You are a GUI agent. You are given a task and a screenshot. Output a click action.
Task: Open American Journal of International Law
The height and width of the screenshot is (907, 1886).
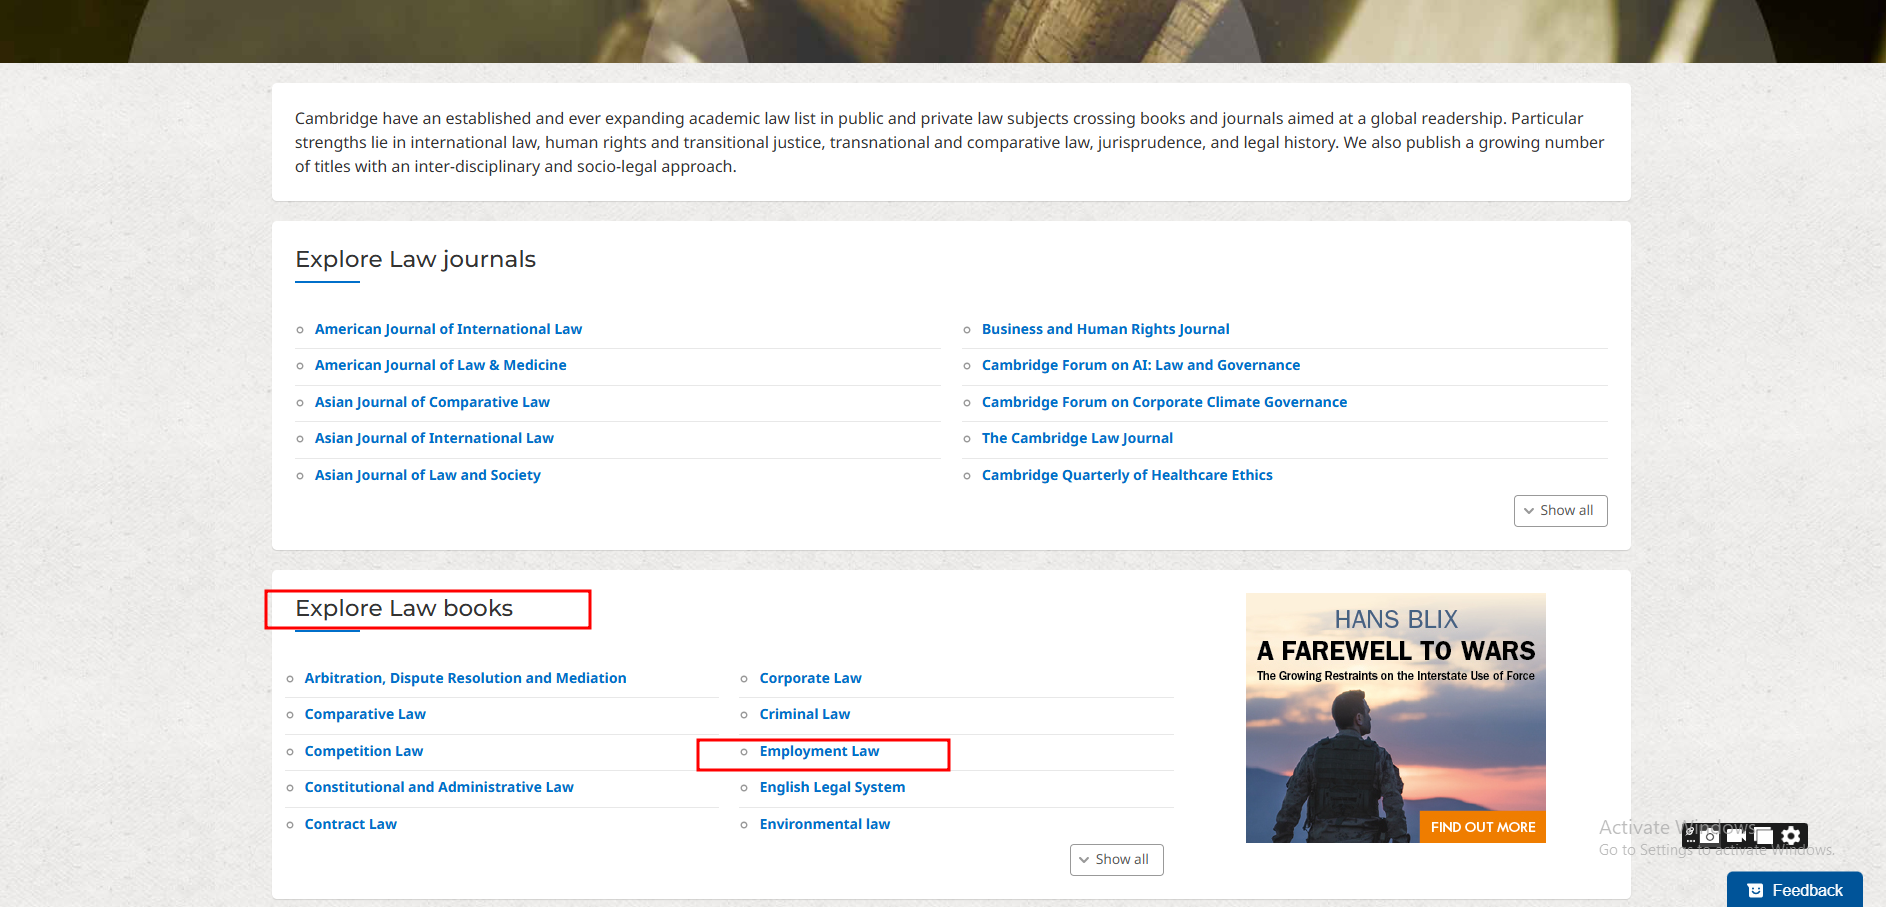click(x=448, y=329)
